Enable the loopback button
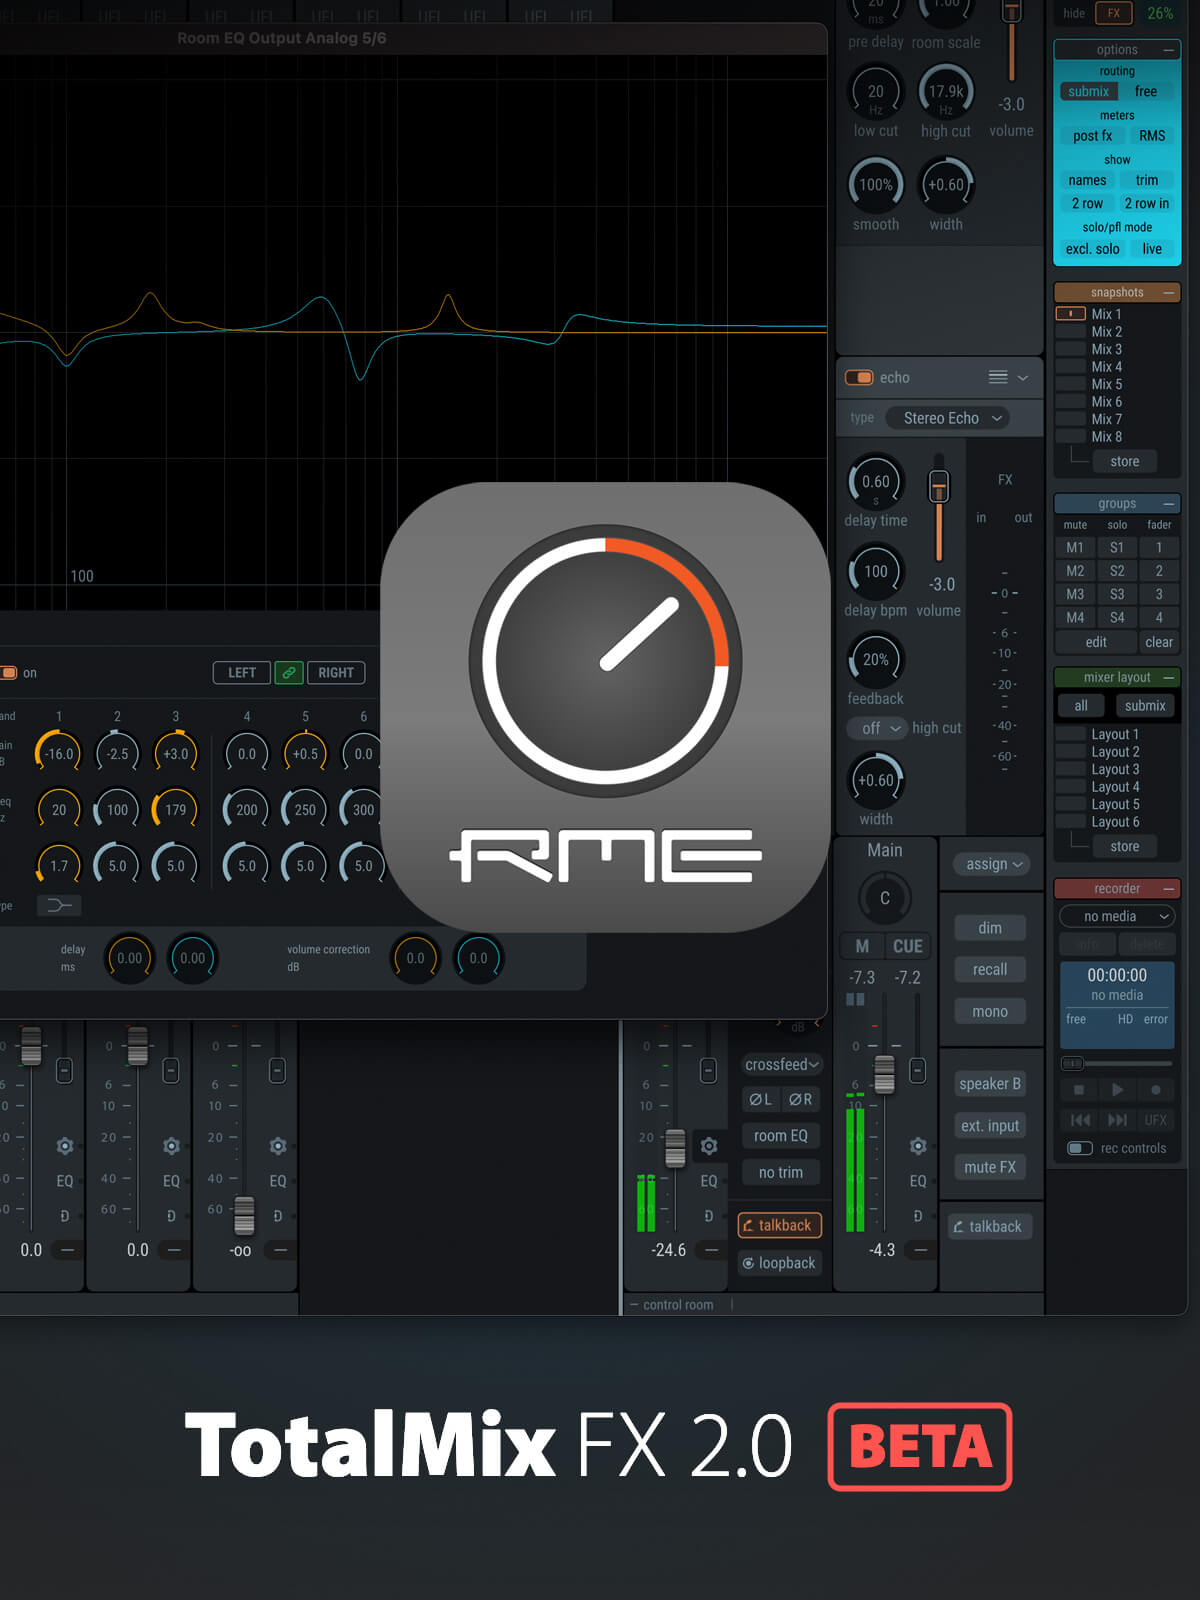The height and width of the screenshot is (1600, 1200). pyautogui.click(x=779, y=1263)
